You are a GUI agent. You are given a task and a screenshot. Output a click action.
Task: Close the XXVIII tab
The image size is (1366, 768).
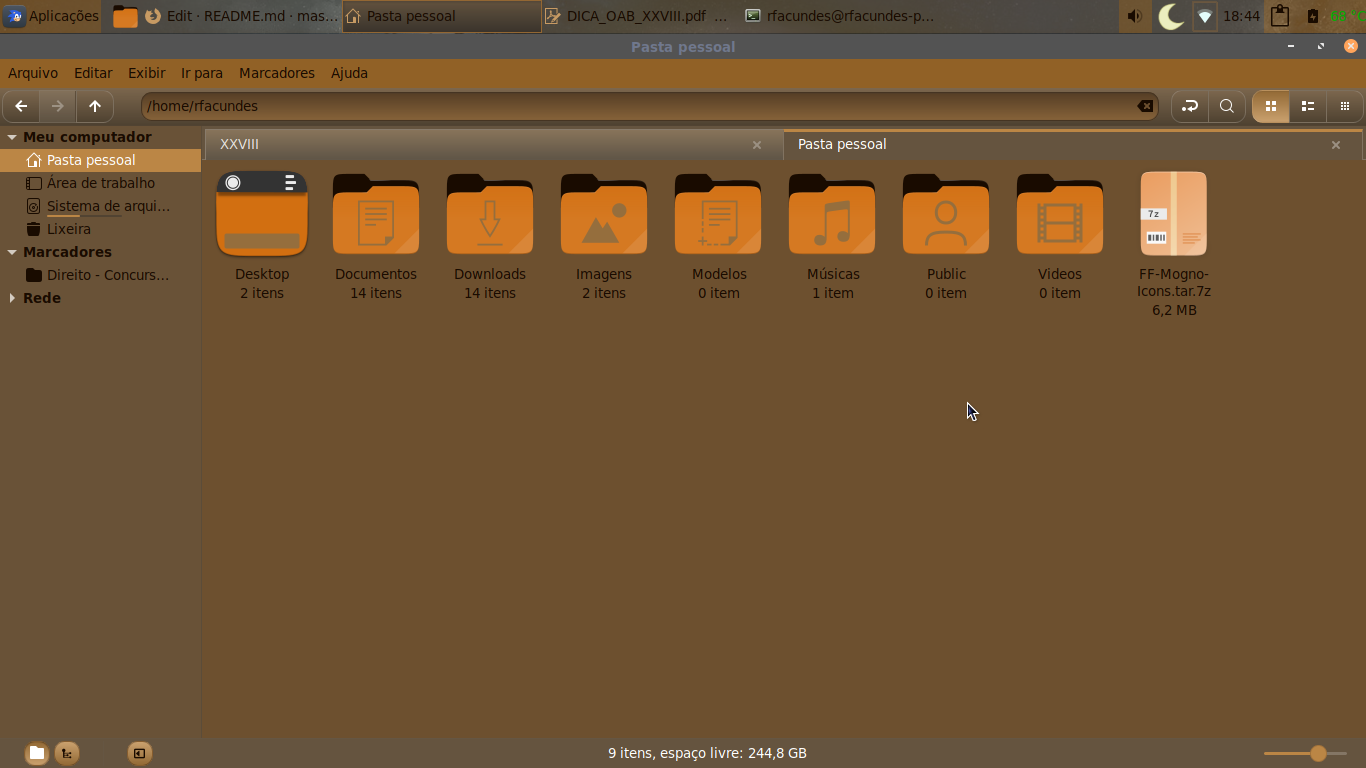pyautogui.click(x=757, y=145)
